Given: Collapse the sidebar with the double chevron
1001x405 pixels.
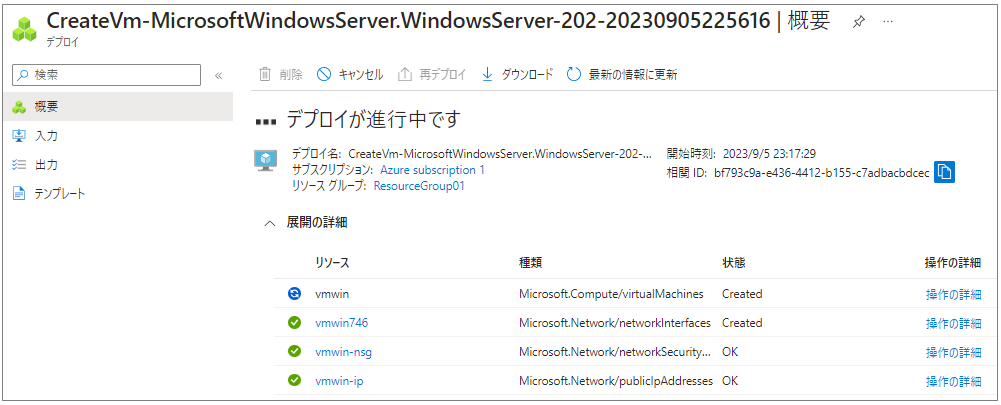Looking at the screenshot, I should 218,75.
